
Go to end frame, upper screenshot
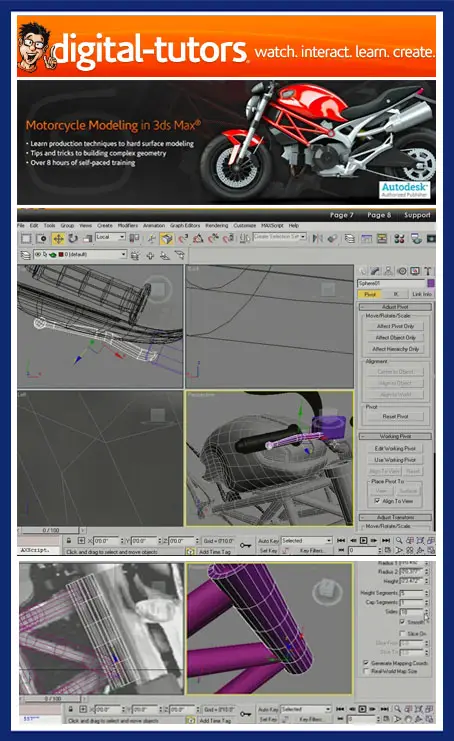[x=385, y=540]
